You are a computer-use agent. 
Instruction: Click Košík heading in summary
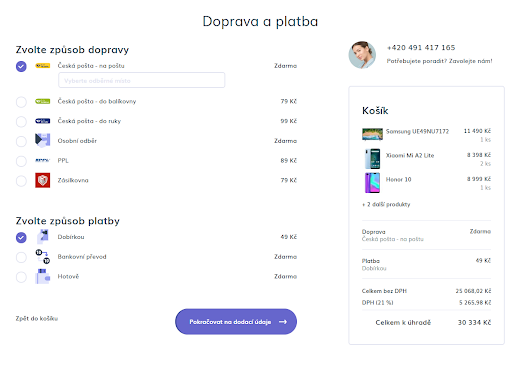375,110
